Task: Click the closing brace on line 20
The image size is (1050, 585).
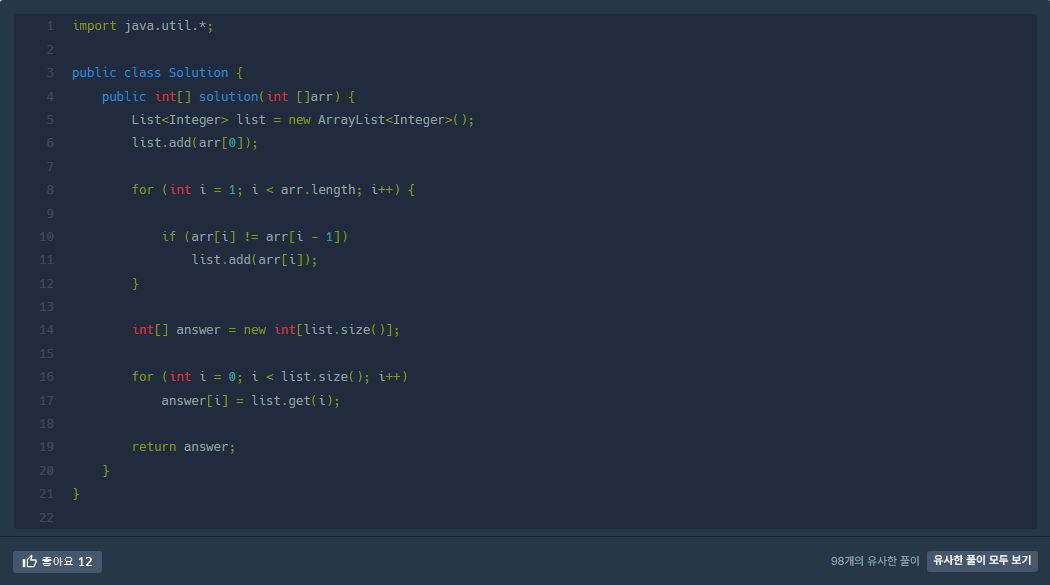Action: click(x=106, y=471)
